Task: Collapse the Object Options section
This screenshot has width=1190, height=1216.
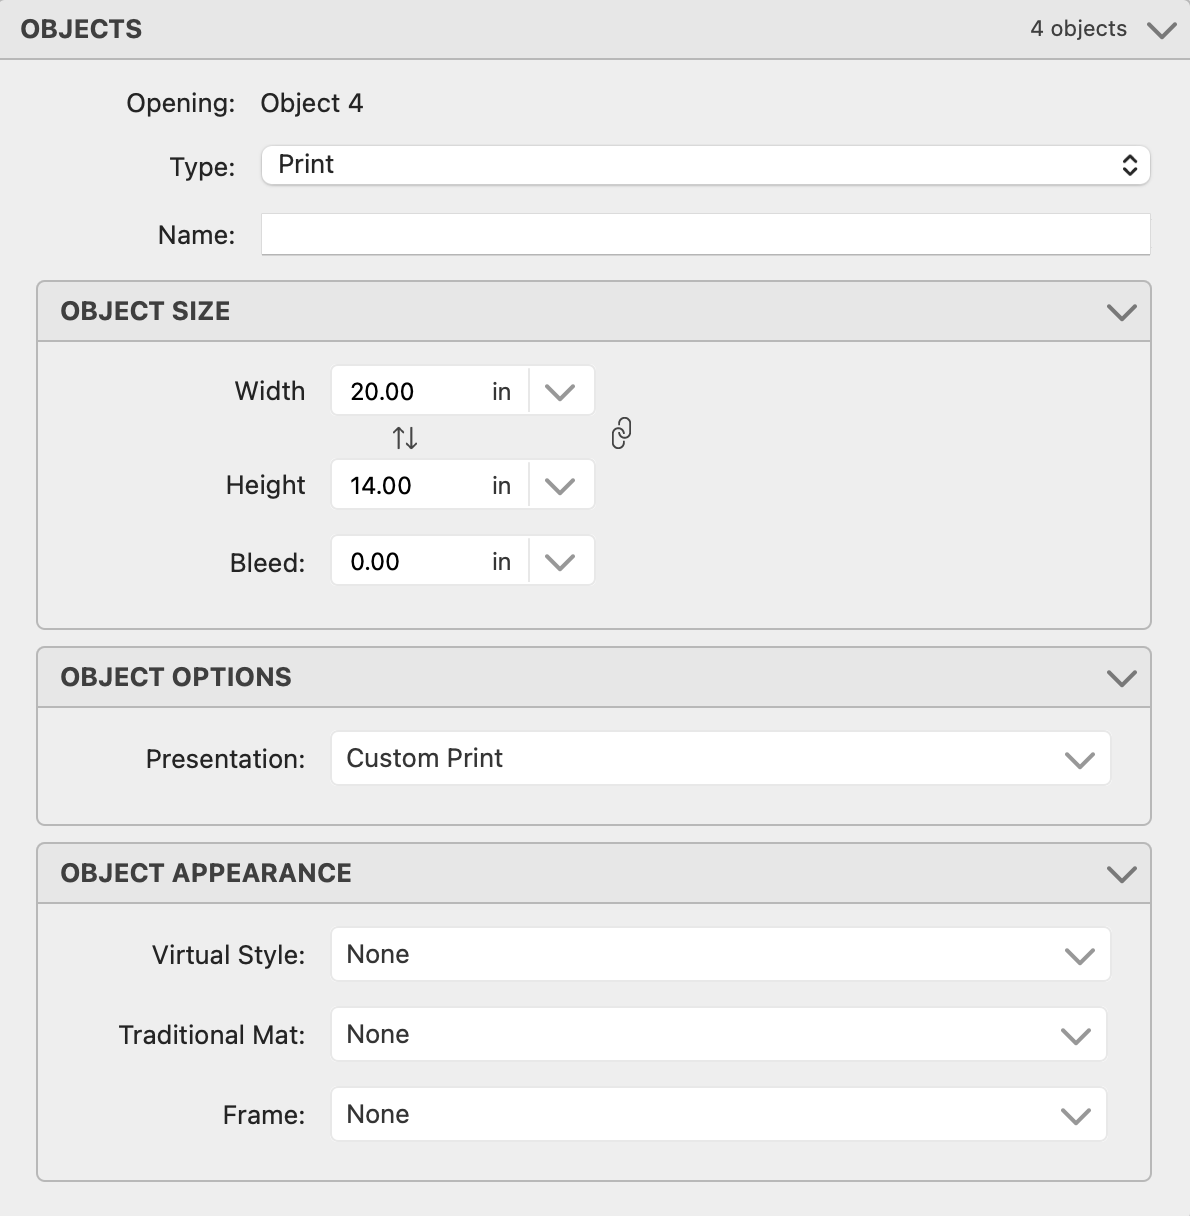Action: [x=1121, y=678]
